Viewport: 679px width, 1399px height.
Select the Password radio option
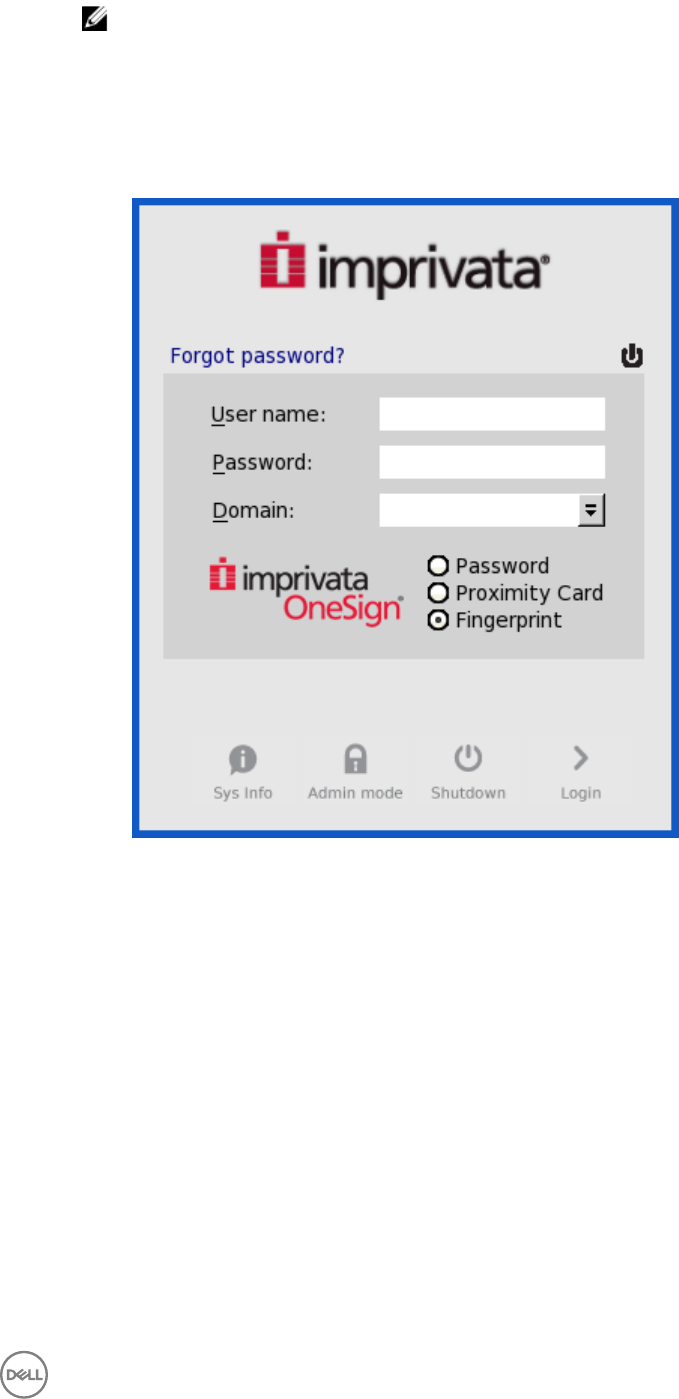tap(437, 566)
